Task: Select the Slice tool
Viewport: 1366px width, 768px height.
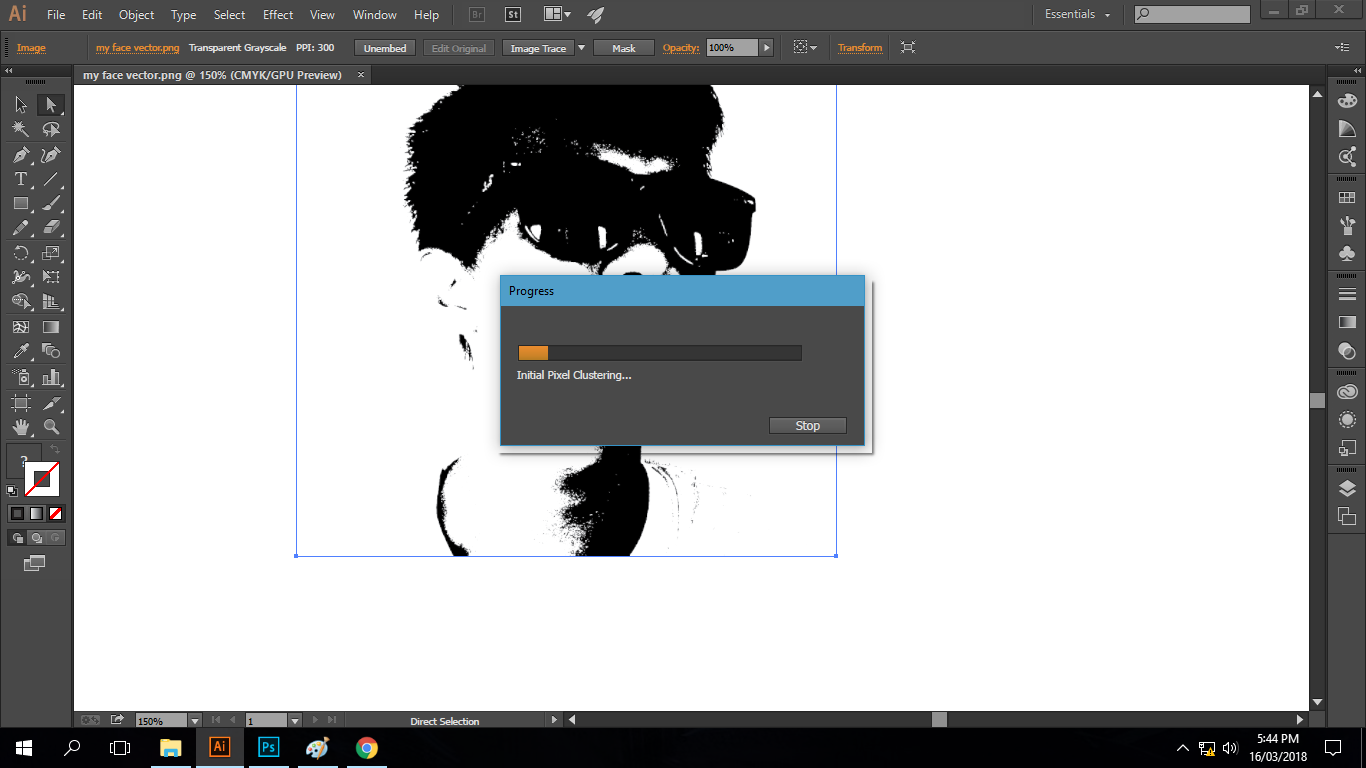Action: (51, 403)
